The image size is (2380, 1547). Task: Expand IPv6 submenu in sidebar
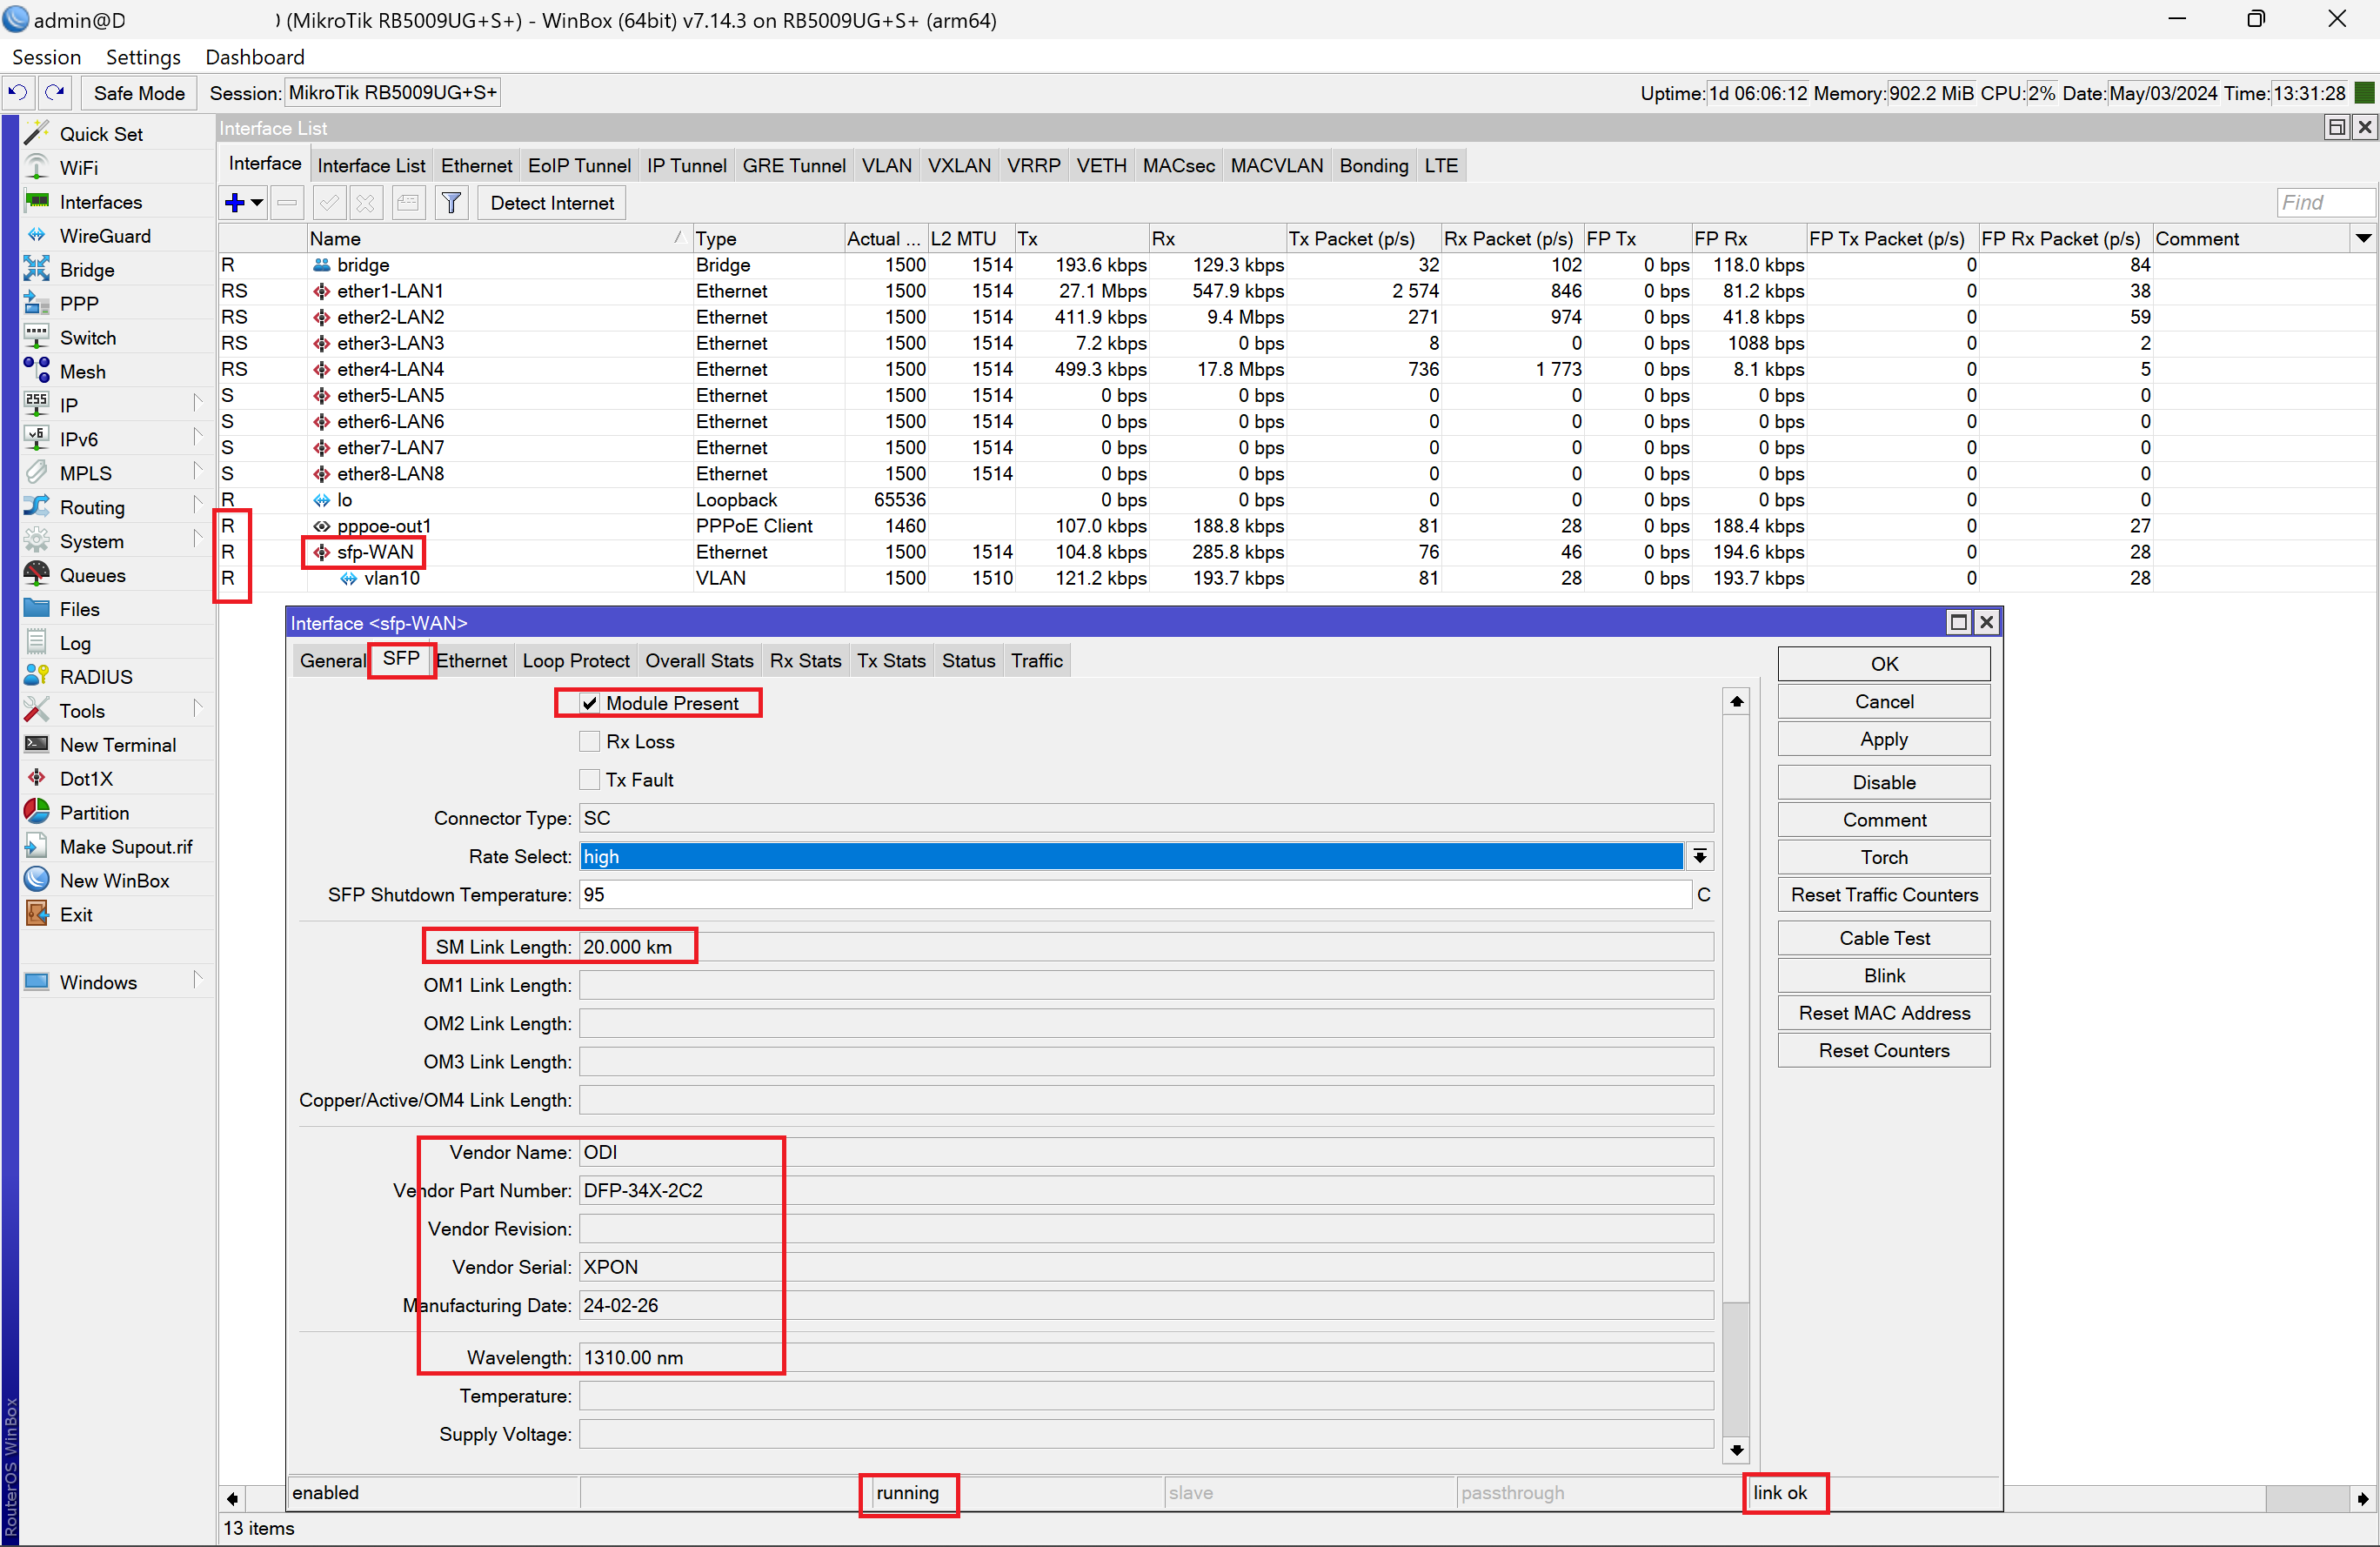[197, 439]
